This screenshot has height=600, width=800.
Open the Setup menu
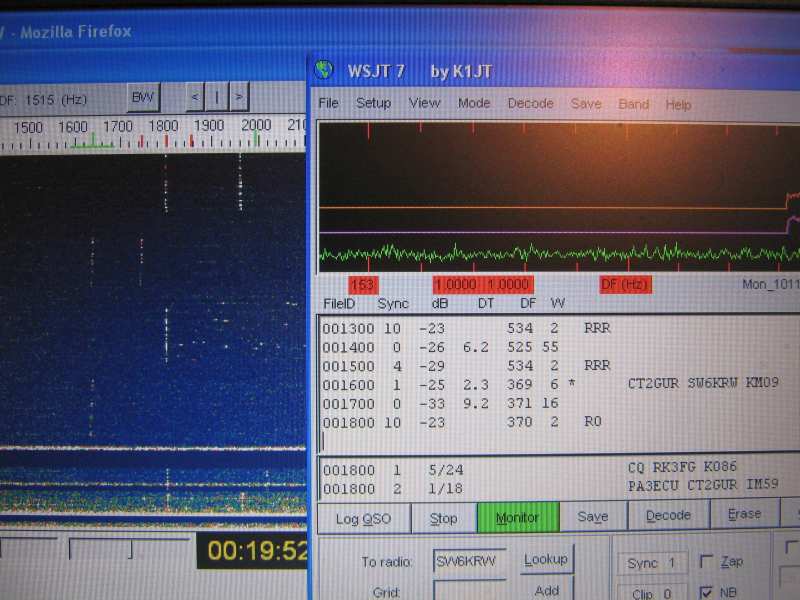coord(373,103)
